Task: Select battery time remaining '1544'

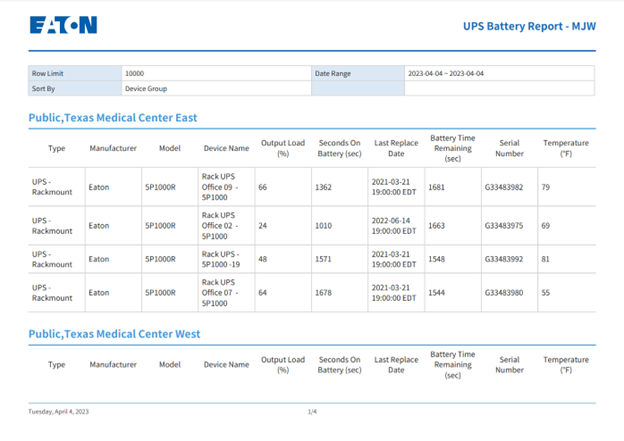Action: pos(437,293)
